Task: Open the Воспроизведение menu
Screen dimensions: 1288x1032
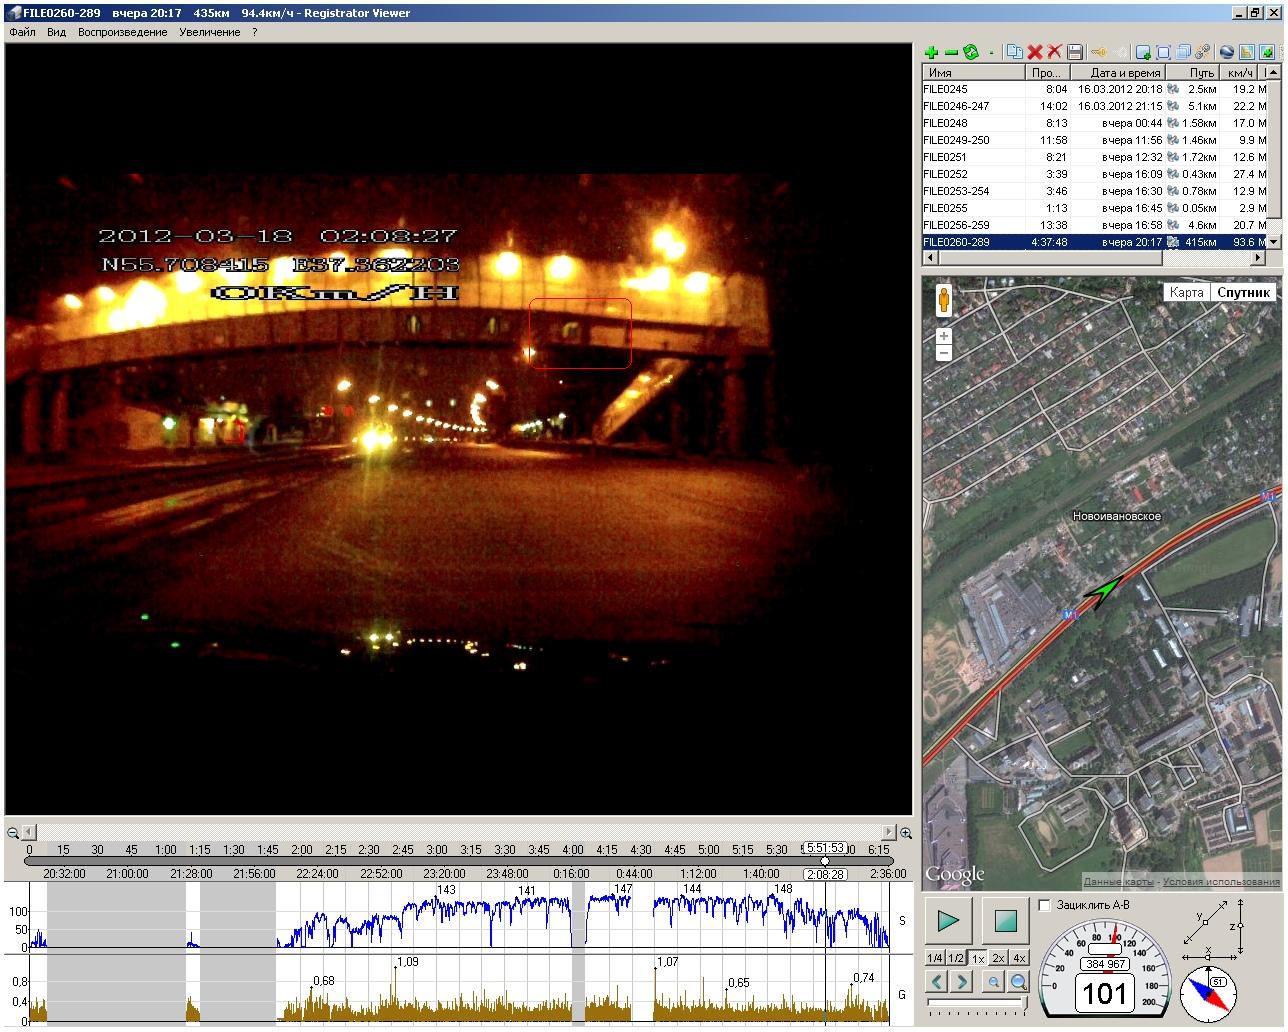Action: pos(123,32)
